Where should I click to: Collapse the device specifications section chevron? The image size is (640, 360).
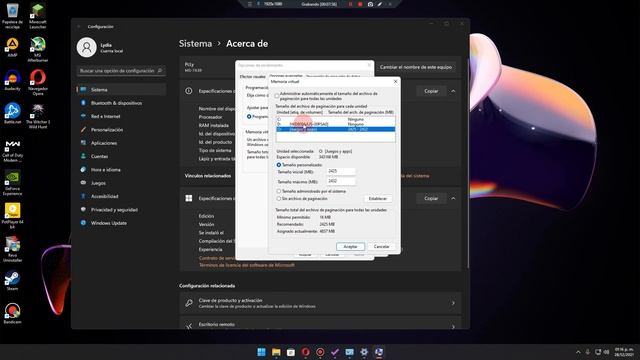(453, 91)
